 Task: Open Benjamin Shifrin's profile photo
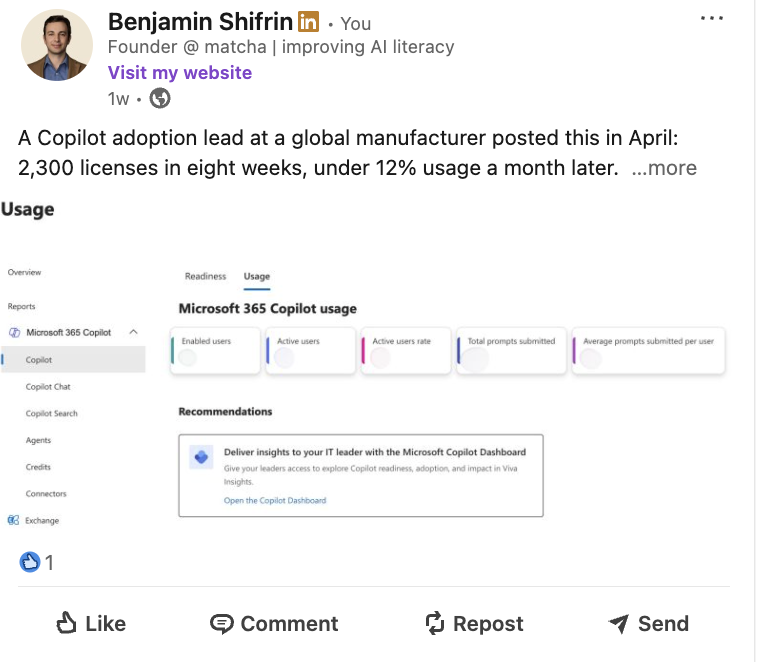(x=57, y=45)
